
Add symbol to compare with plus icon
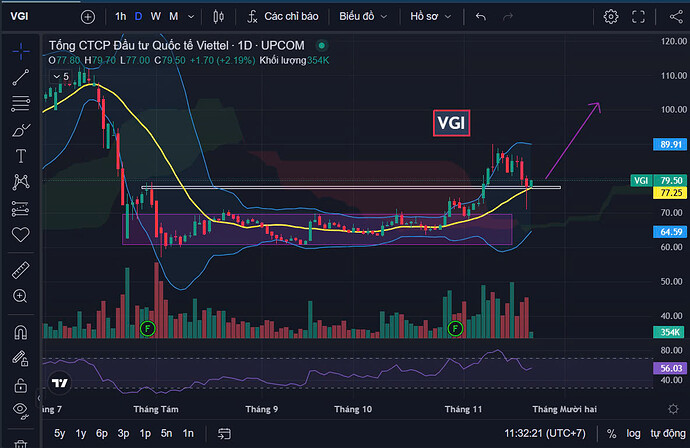point(88,17)
